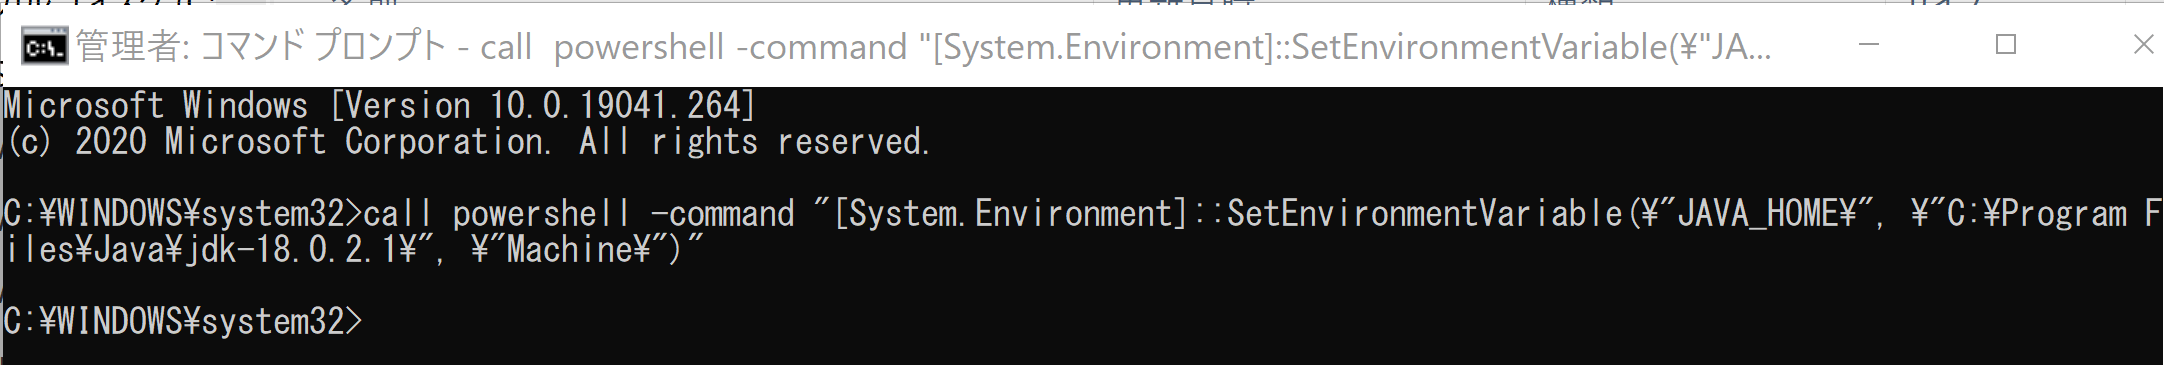This screenshot has height=365, width=2164.
Task: Click the latest C:¥WINDOWS¥system32> prompt
Action: point(183,321)
